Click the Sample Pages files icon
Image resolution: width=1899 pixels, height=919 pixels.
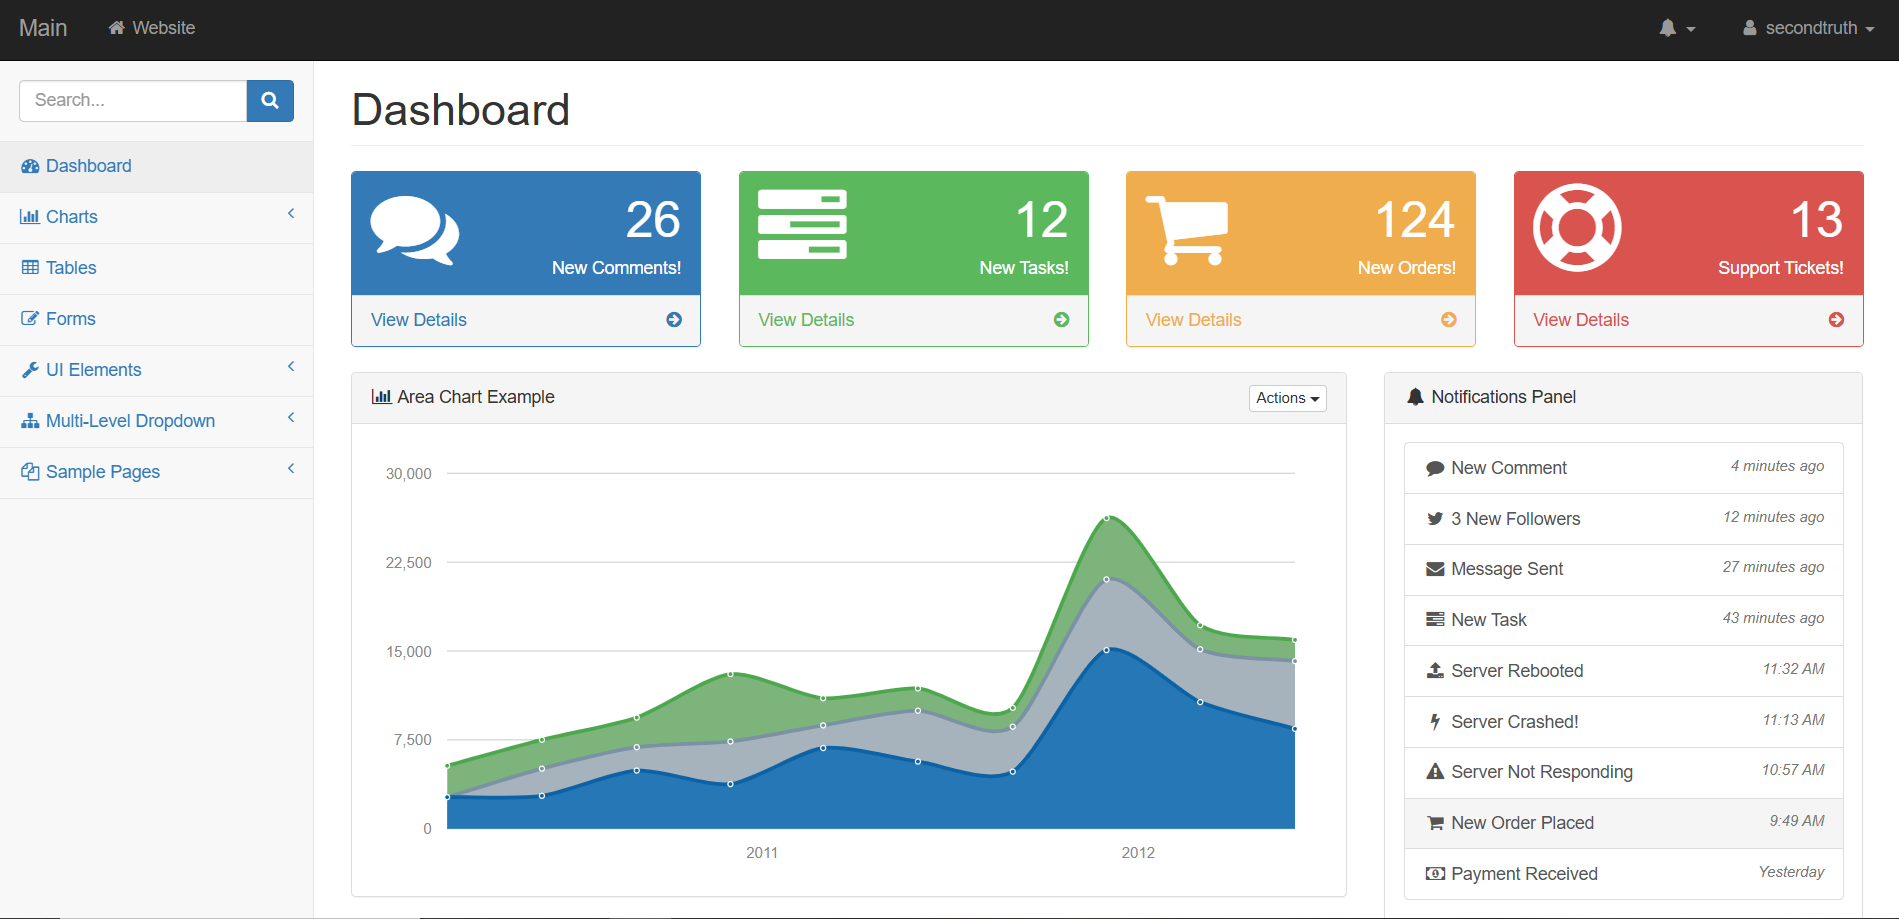(30, 472)
